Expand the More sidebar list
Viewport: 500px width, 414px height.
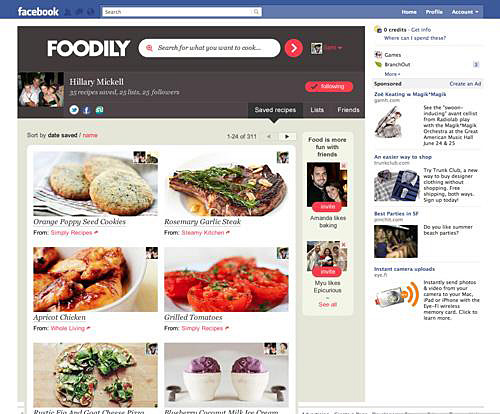[392, 74]
